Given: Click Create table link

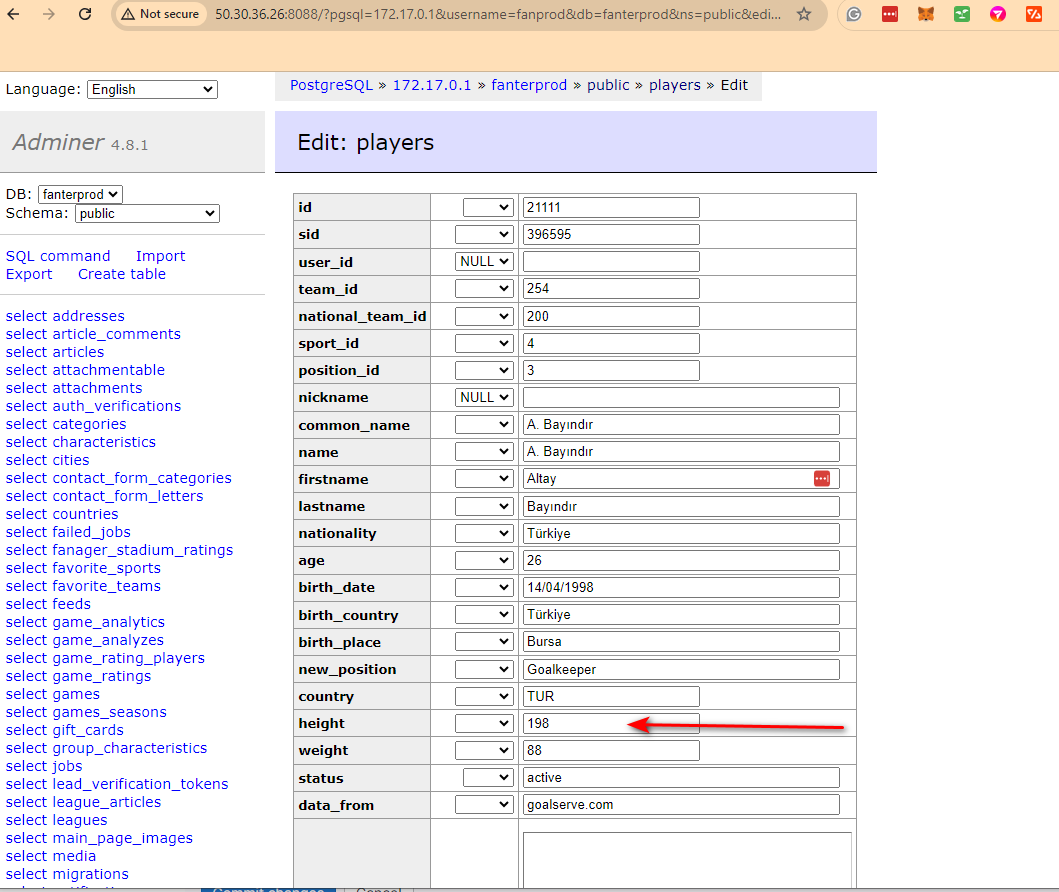Looking at the screenshot, I should coord(122,274).
